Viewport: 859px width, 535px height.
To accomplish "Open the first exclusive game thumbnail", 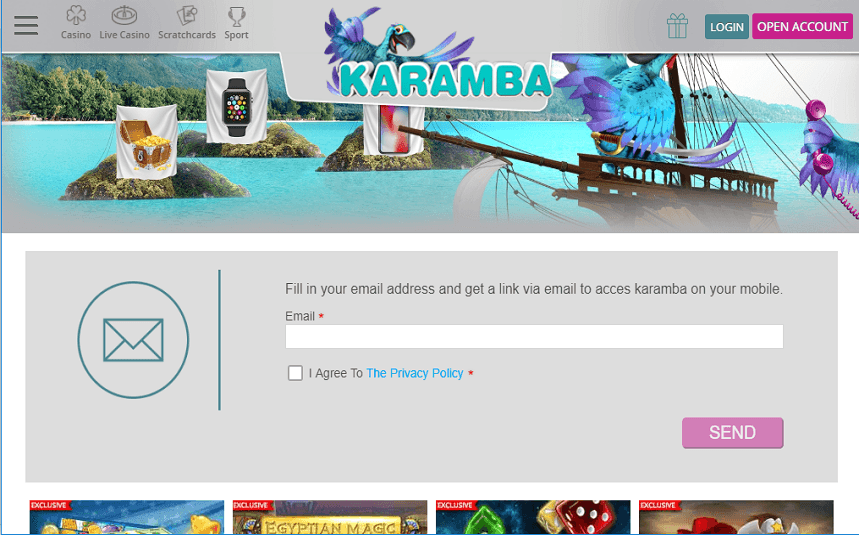I will 127,517.
